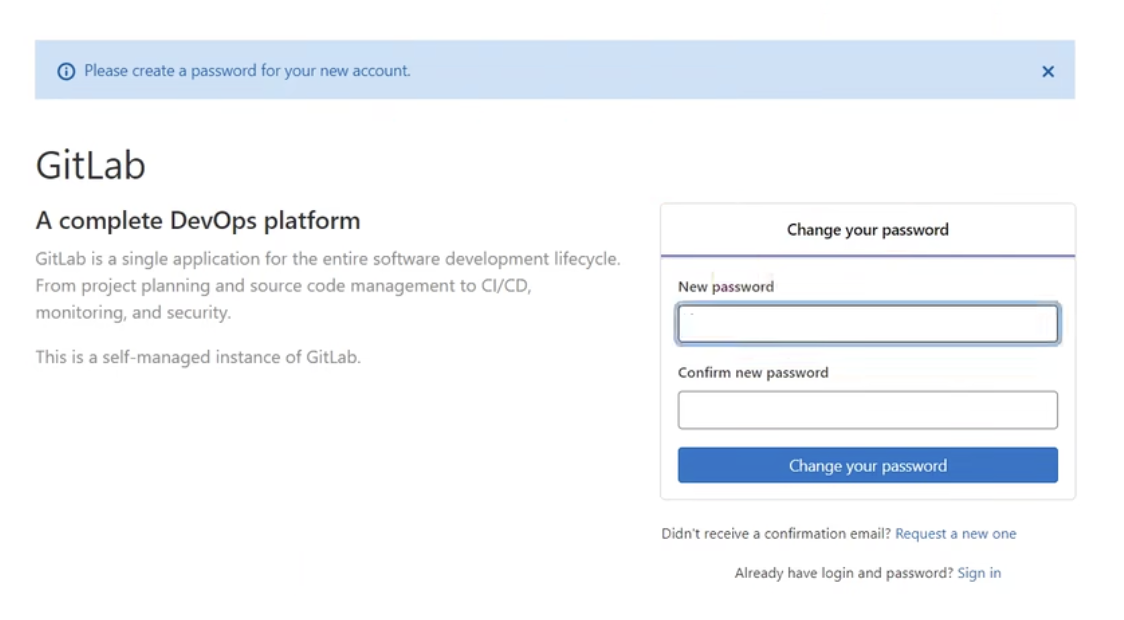The image size is (1124, 620).
Task: Click the "Confirm new password" field label
Action: [752, 373]
